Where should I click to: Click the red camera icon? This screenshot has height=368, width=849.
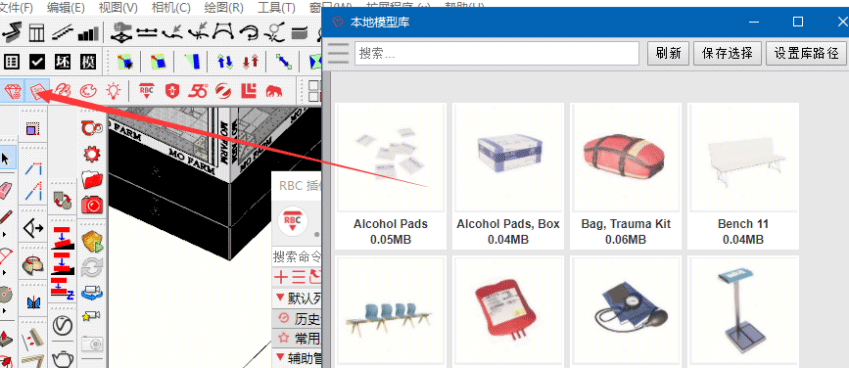[92, 205]
